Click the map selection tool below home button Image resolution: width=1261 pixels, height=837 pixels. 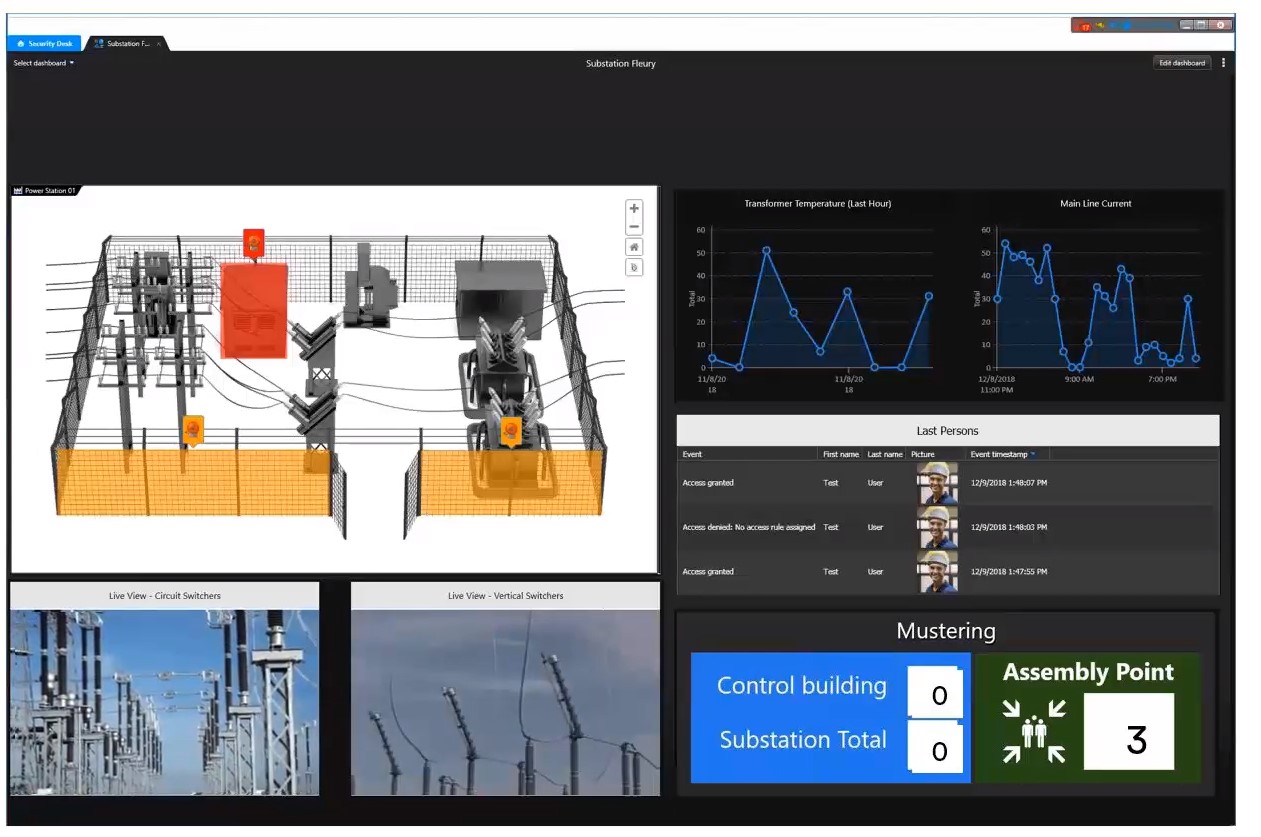pos(634,268)
